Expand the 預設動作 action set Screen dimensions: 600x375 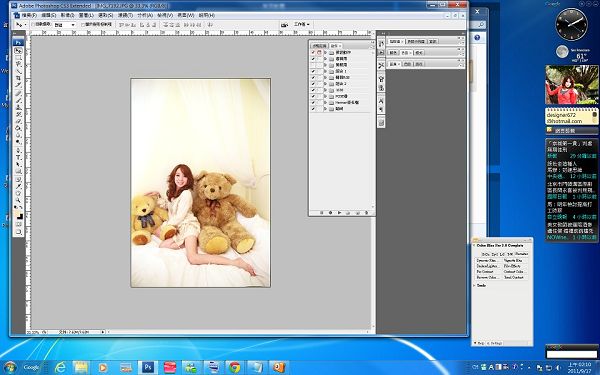[x=325, y=52]
